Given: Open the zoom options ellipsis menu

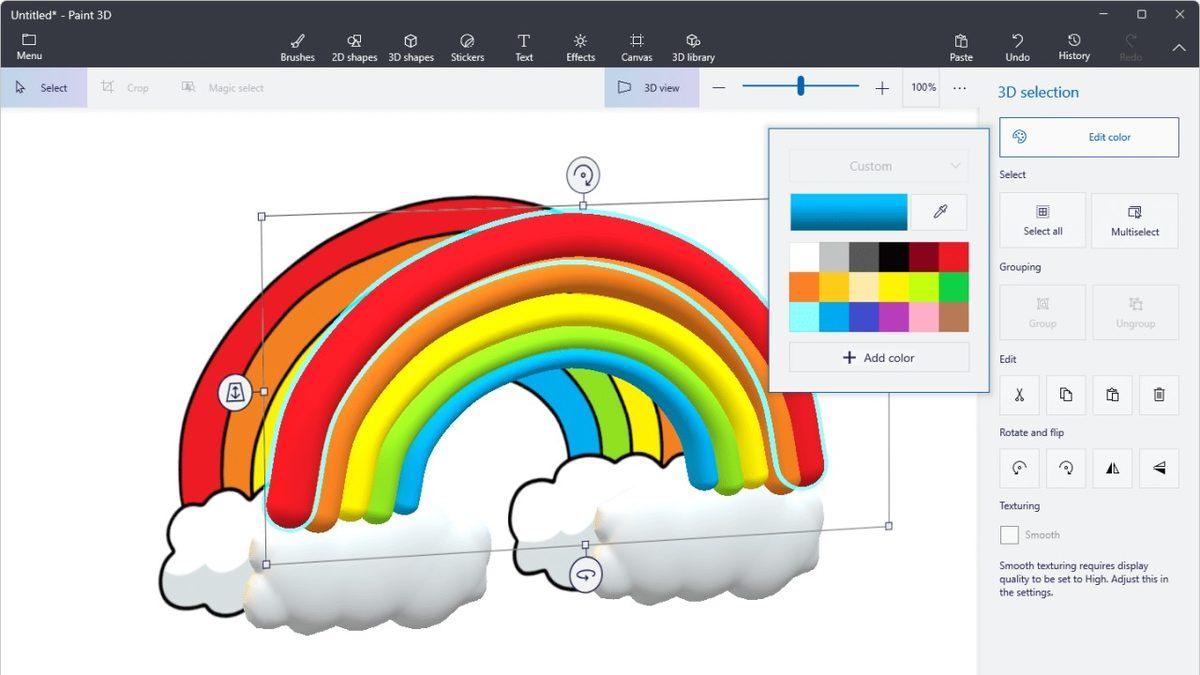Looking at the screenshot, I should (x=959, y=88).
